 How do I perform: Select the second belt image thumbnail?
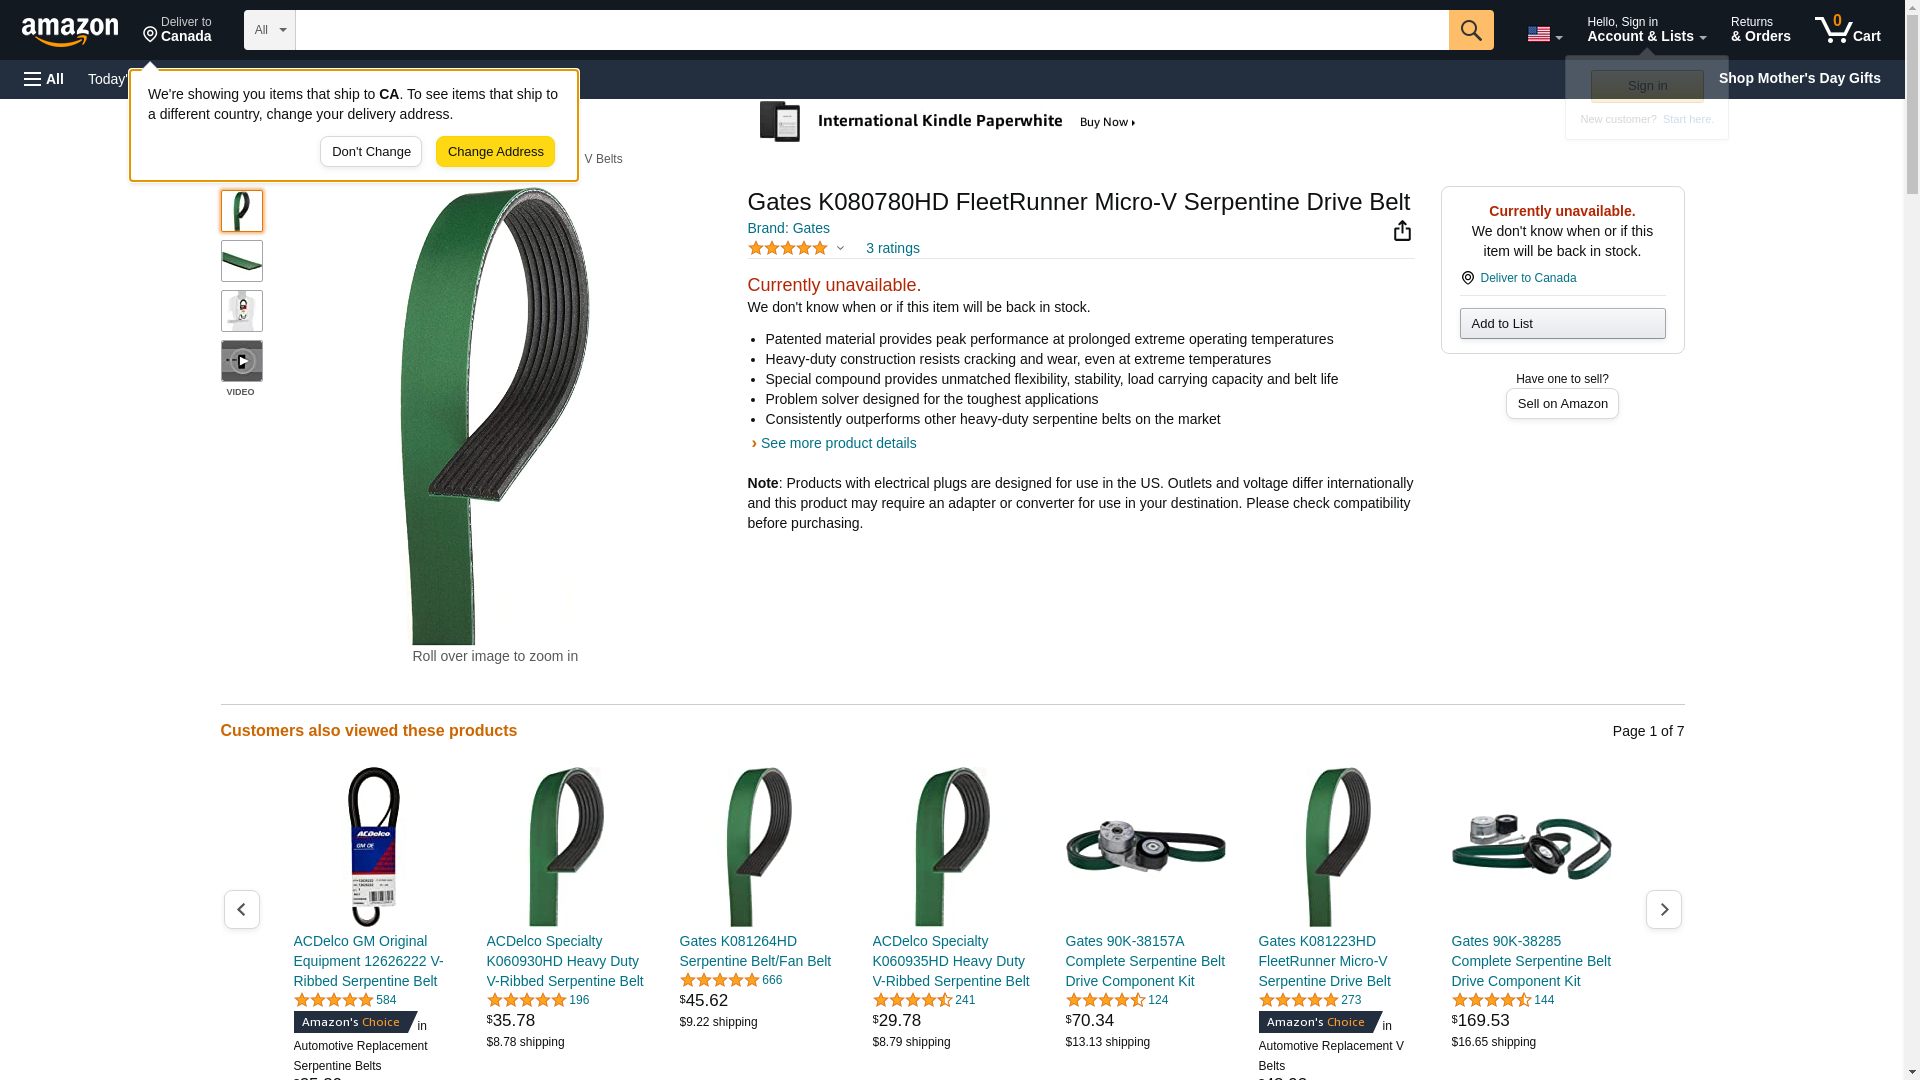click(x=241, y=261)
